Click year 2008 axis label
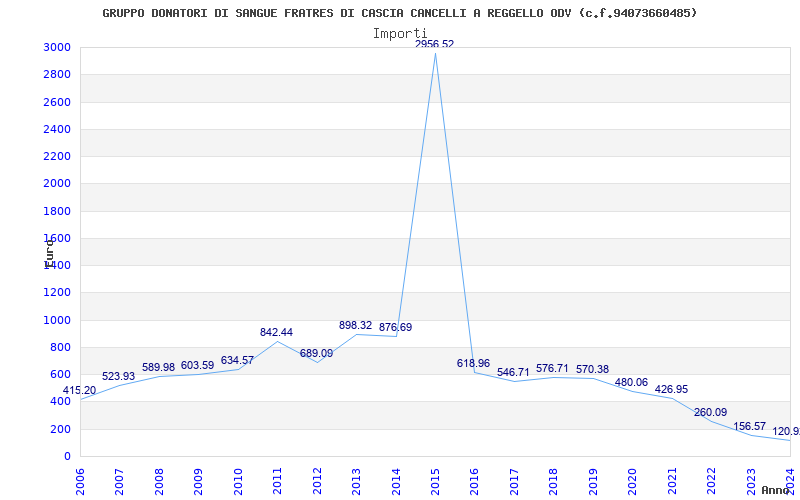Image resolution: width=800 pixels, height=500 pixels. tap(159, 481)
